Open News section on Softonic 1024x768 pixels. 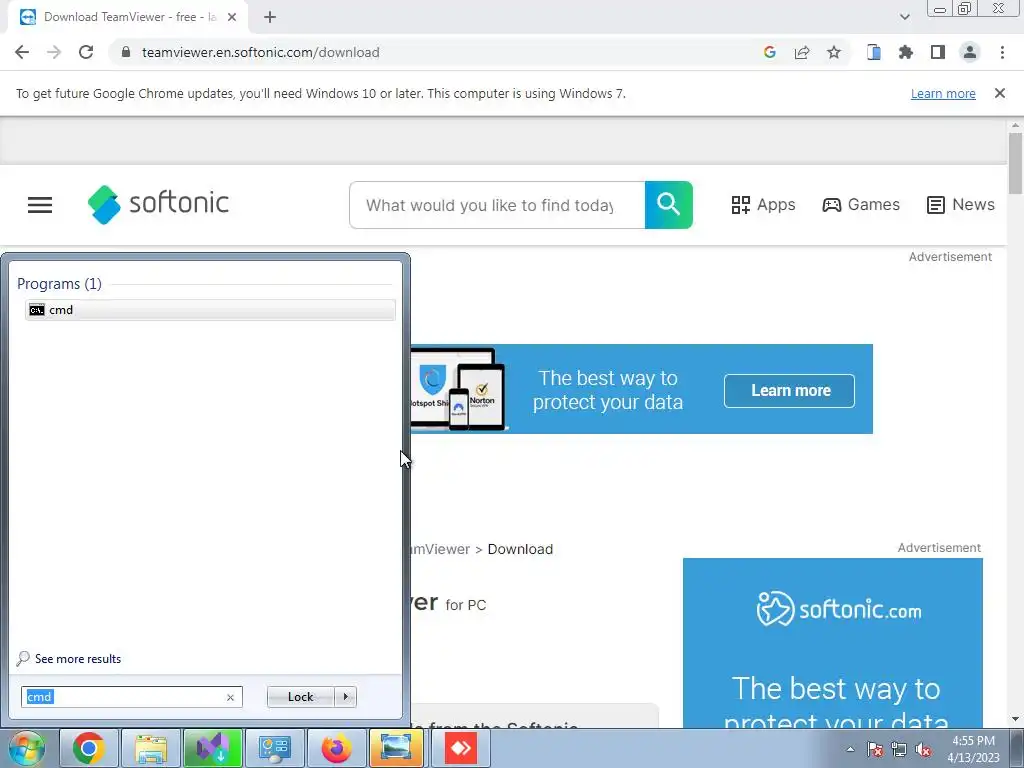(961, 204)
